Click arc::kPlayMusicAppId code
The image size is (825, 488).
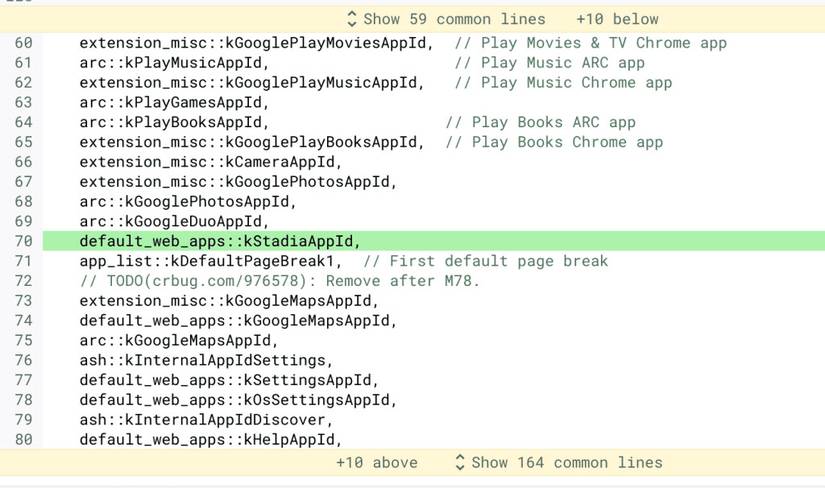(x=174, y=63)
